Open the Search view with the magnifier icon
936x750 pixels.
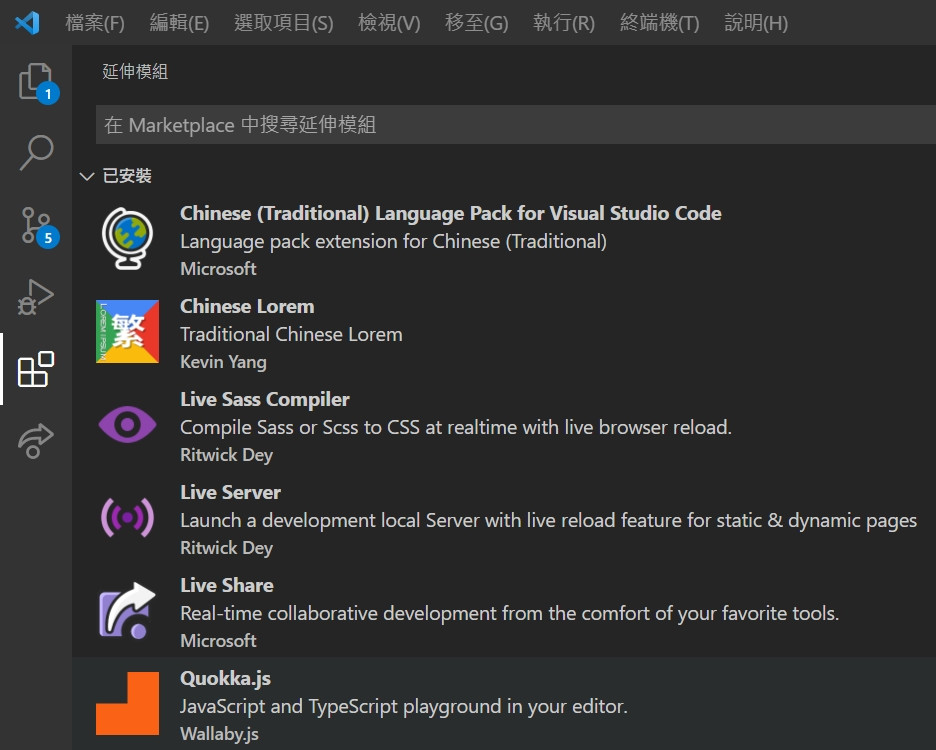36,152
